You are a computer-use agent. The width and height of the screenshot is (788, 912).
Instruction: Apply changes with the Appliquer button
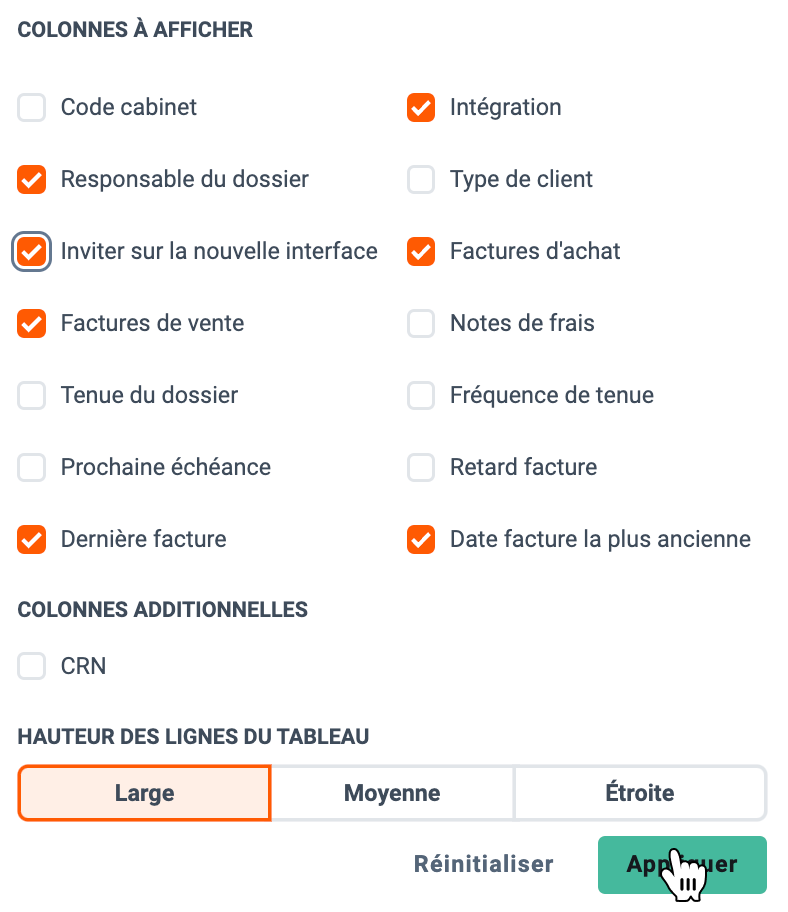click(682, 865)
